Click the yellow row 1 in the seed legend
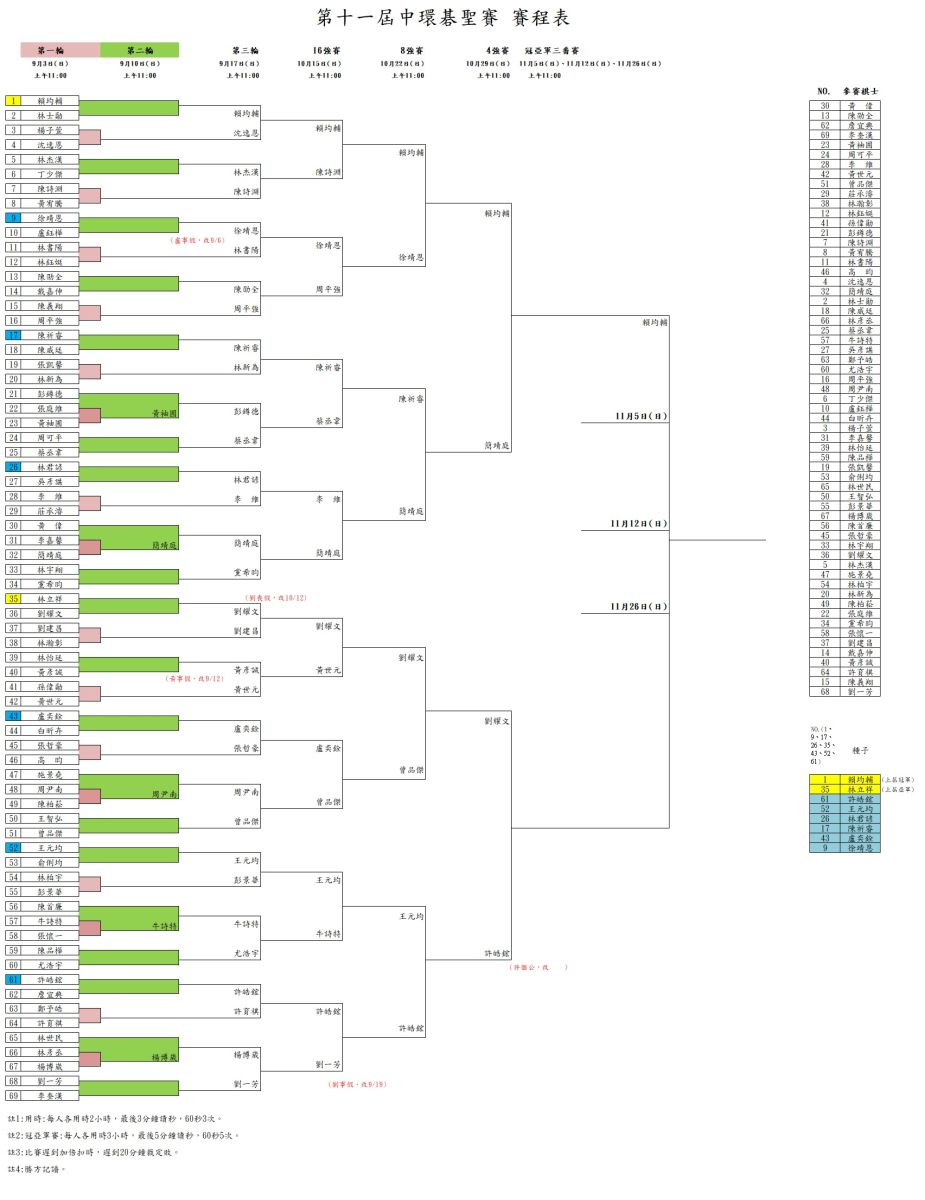Screen dimensions: 925x1200 (845, 779)
